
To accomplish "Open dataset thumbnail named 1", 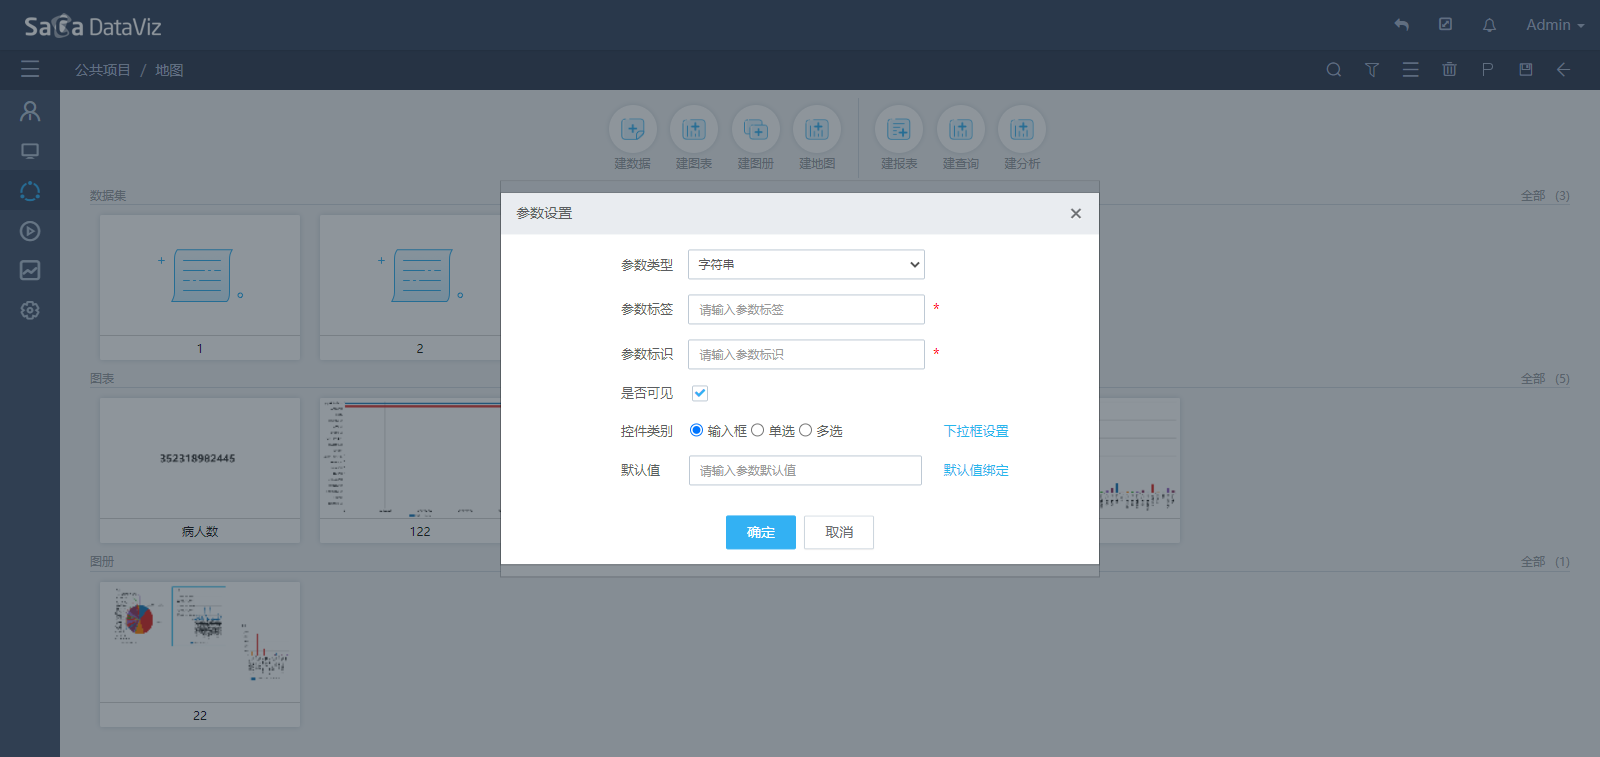I will (200, 287).
